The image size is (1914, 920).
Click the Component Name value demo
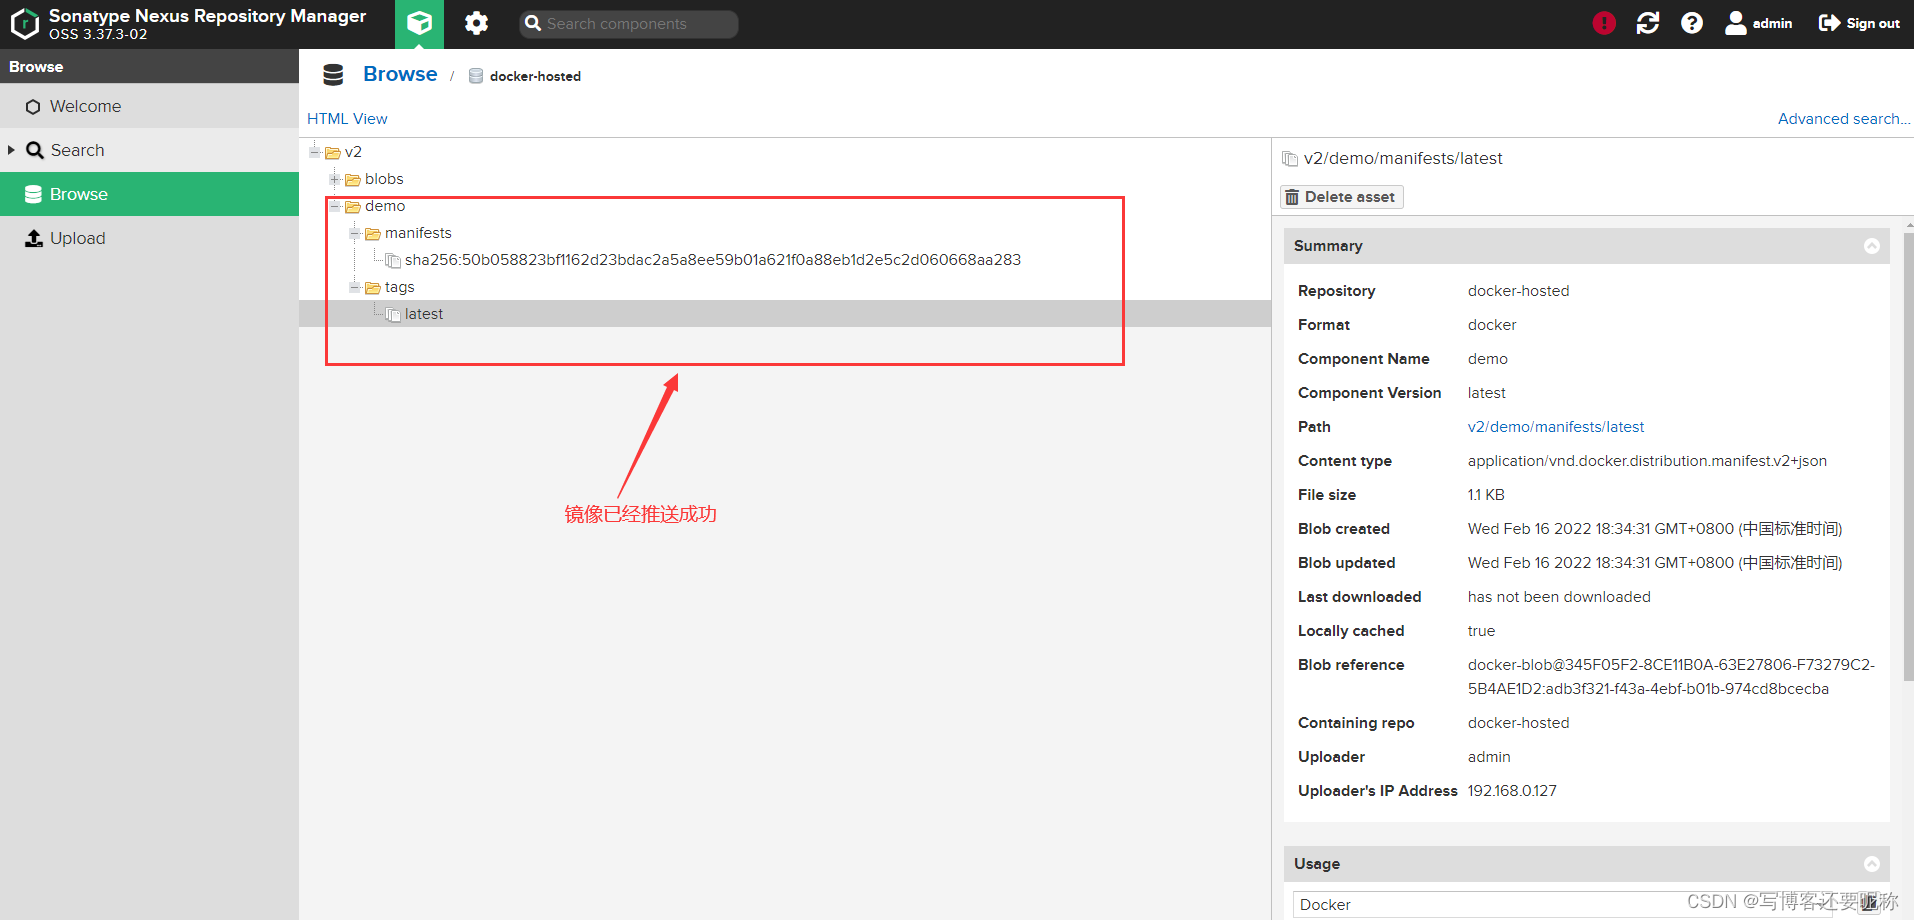coord(1488,359)
